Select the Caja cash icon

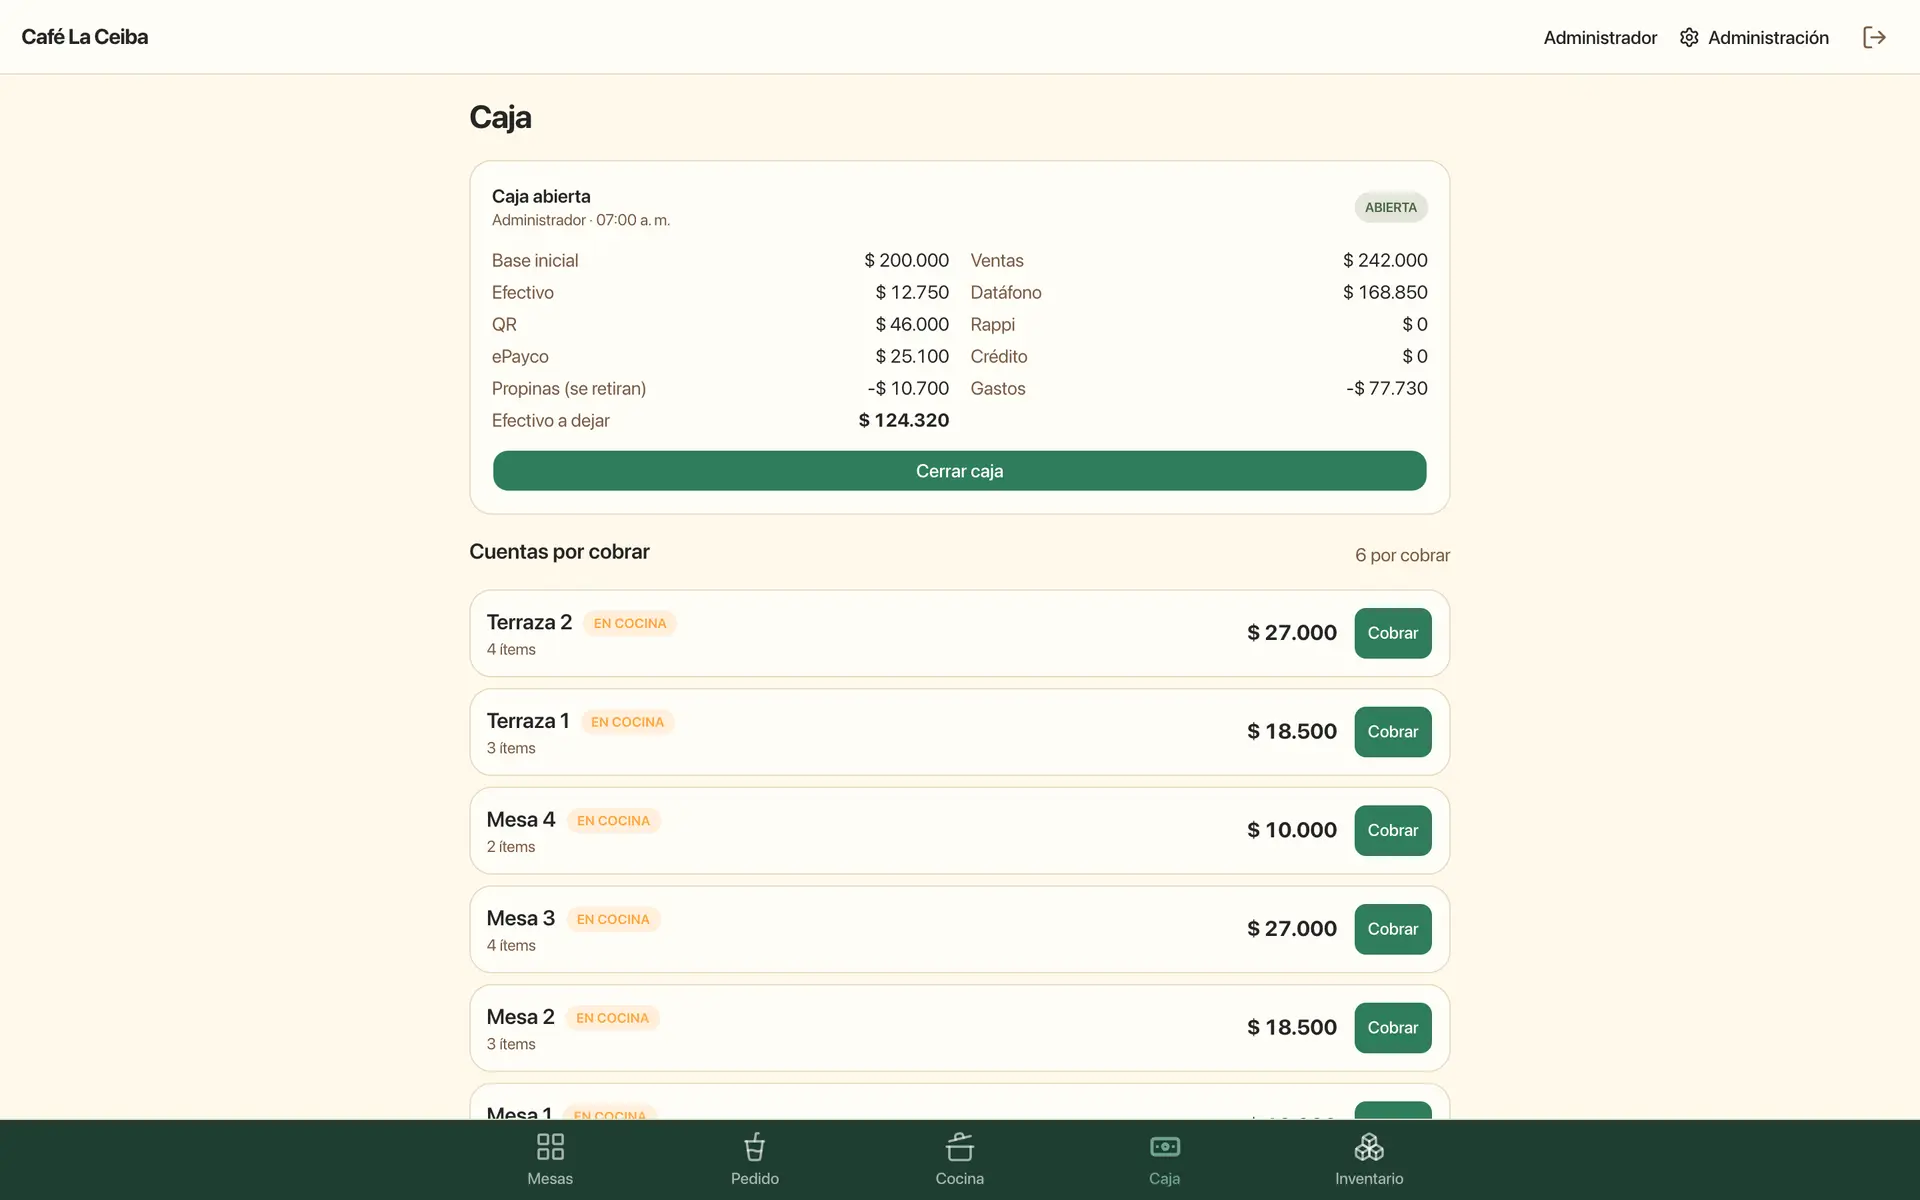1165,1146
